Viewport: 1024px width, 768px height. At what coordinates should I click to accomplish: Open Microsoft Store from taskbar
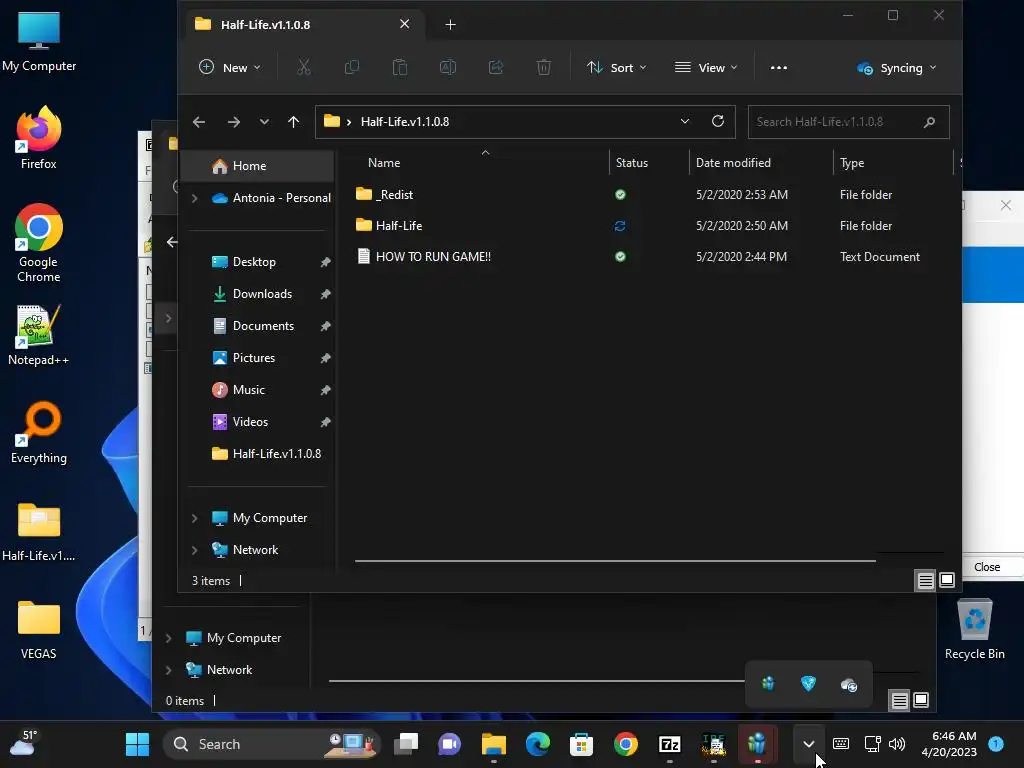coord(581,744)
